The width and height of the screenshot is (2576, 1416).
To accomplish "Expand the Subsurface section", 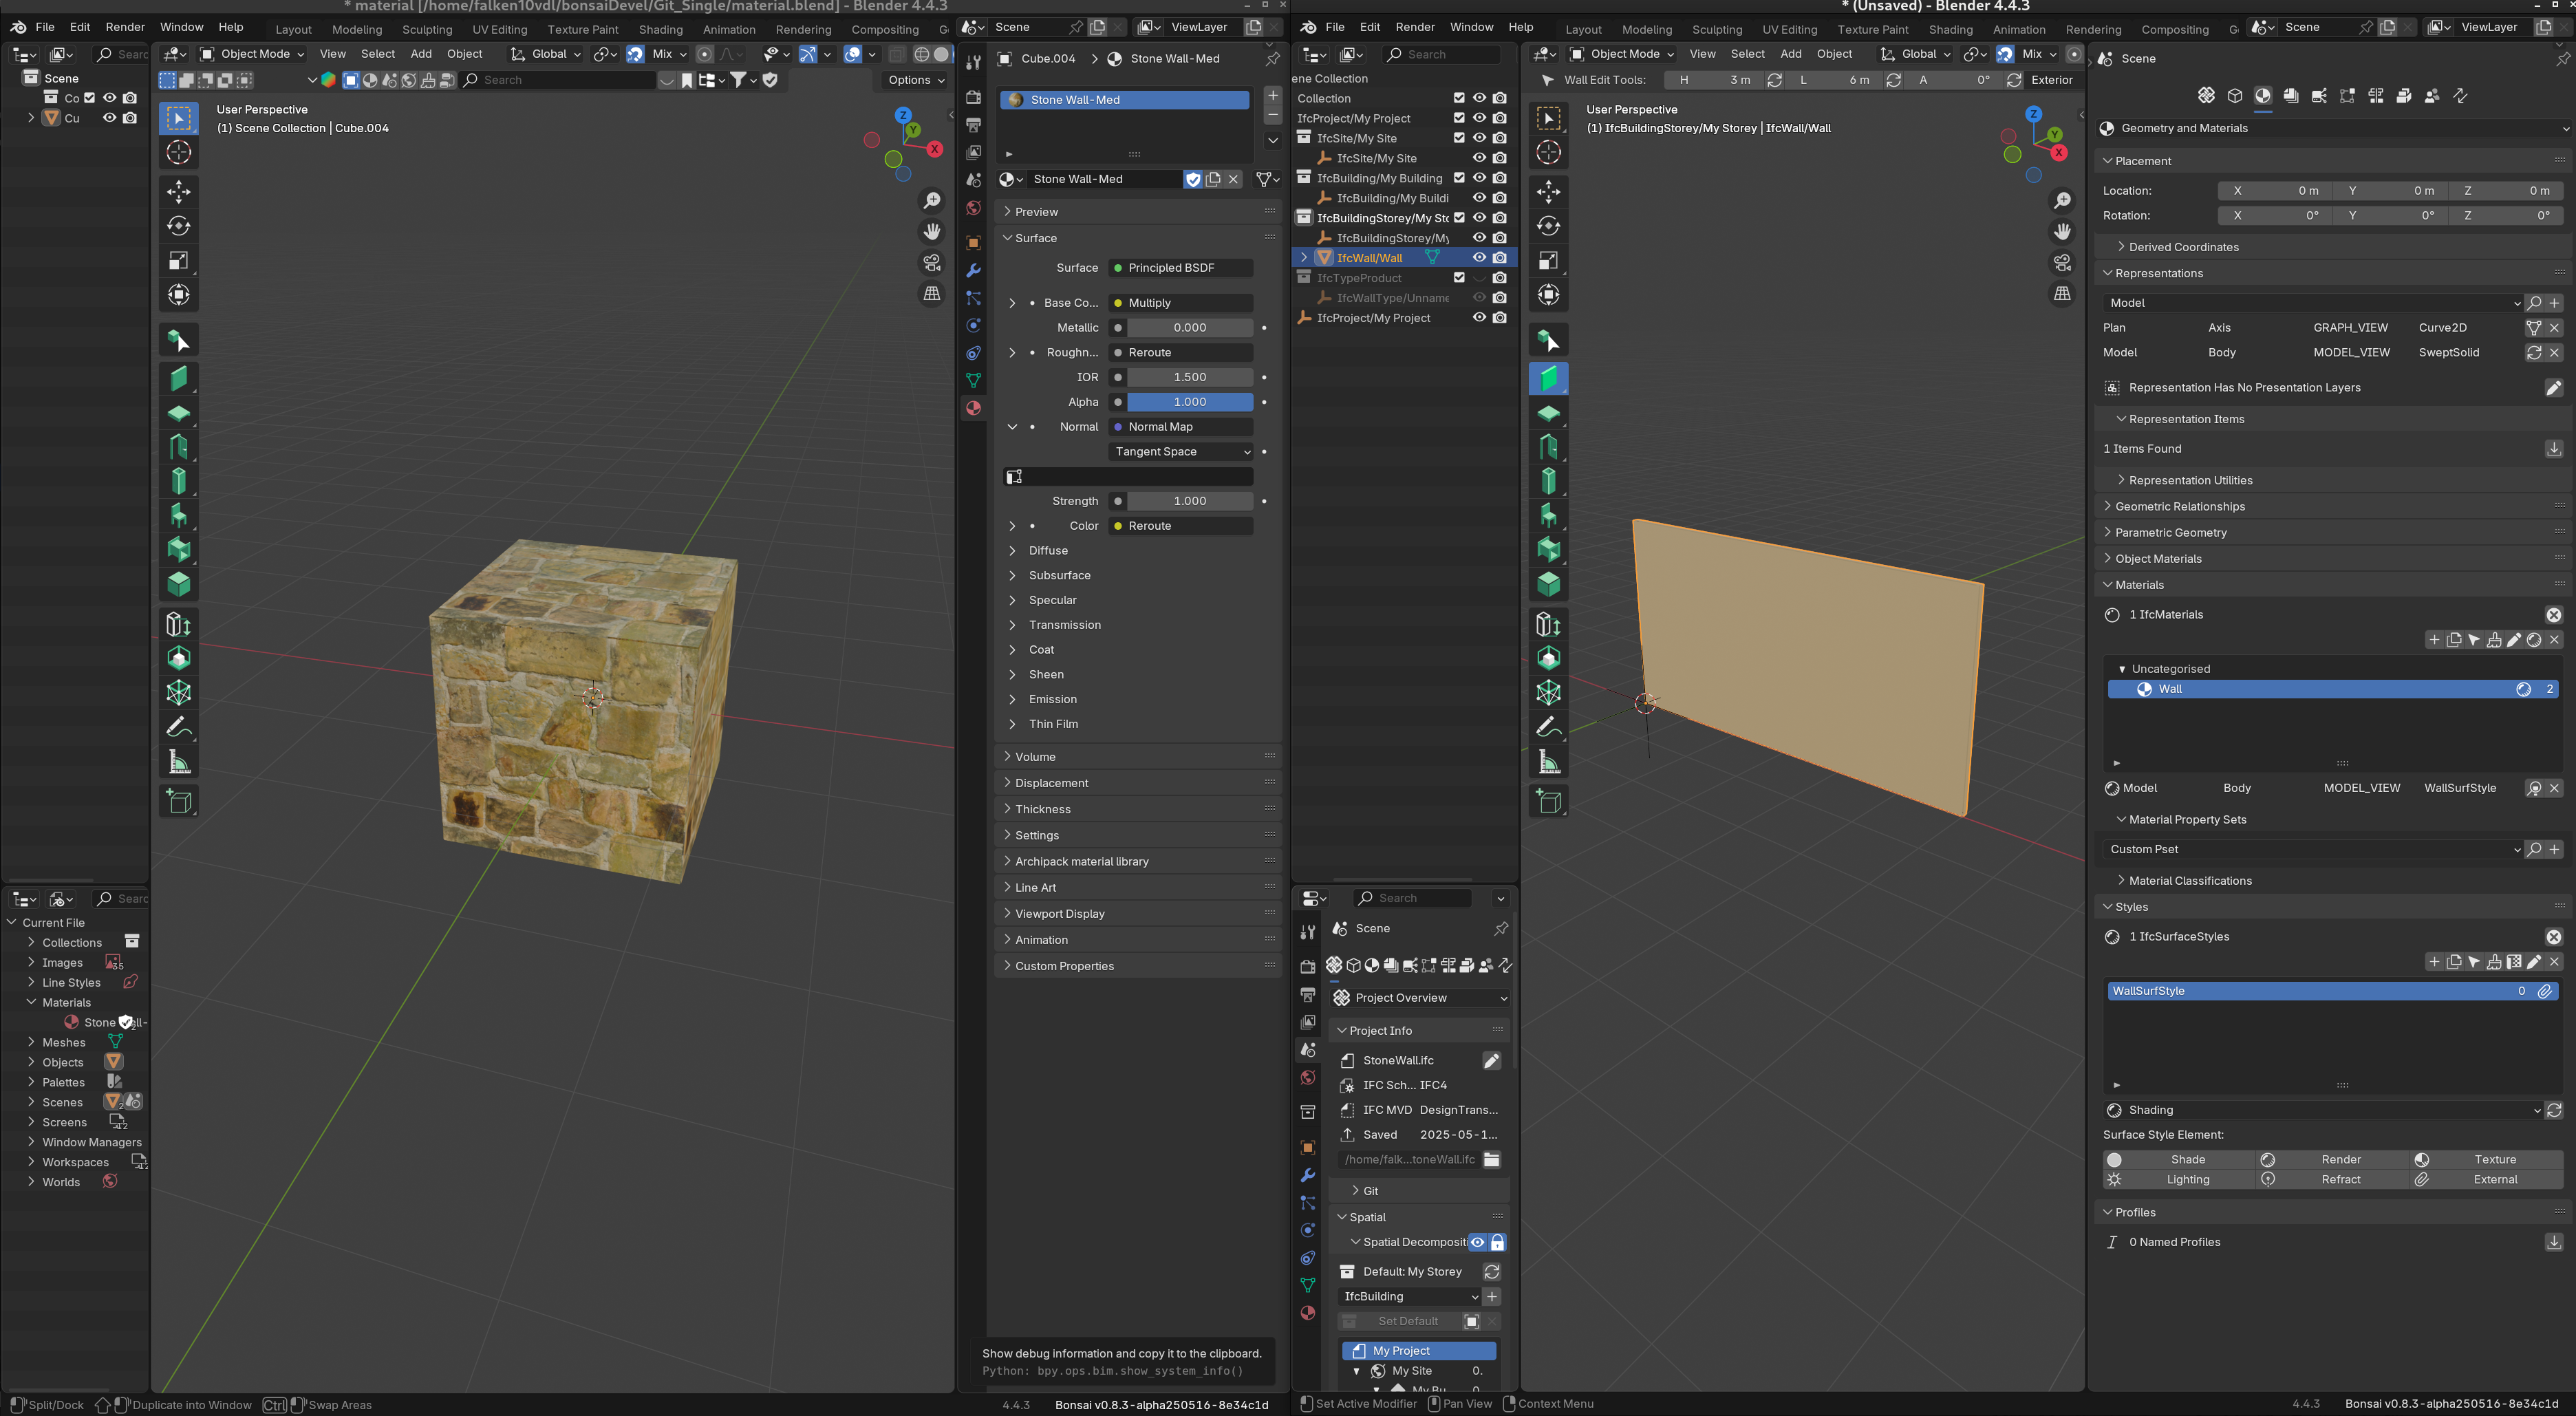I will coord(1059,576).
